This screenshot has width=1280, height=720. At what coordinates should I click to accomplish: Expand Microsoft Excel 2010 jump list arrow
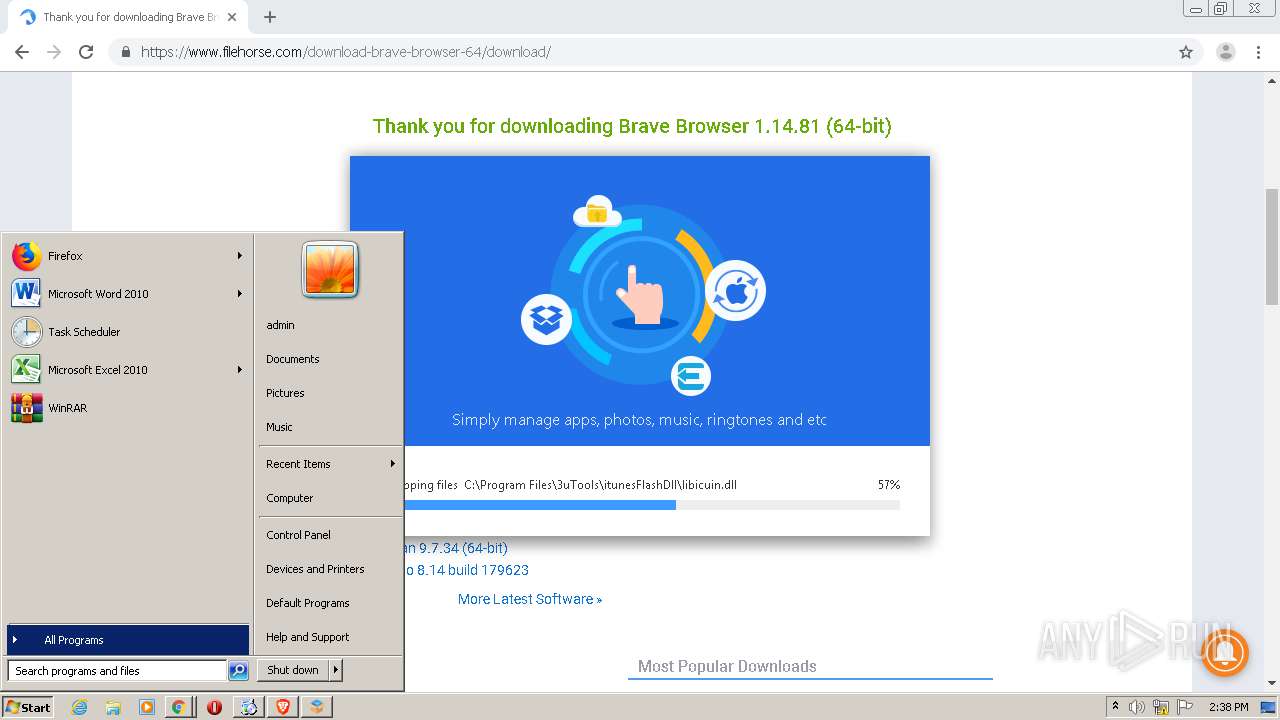tap(240, 370)
